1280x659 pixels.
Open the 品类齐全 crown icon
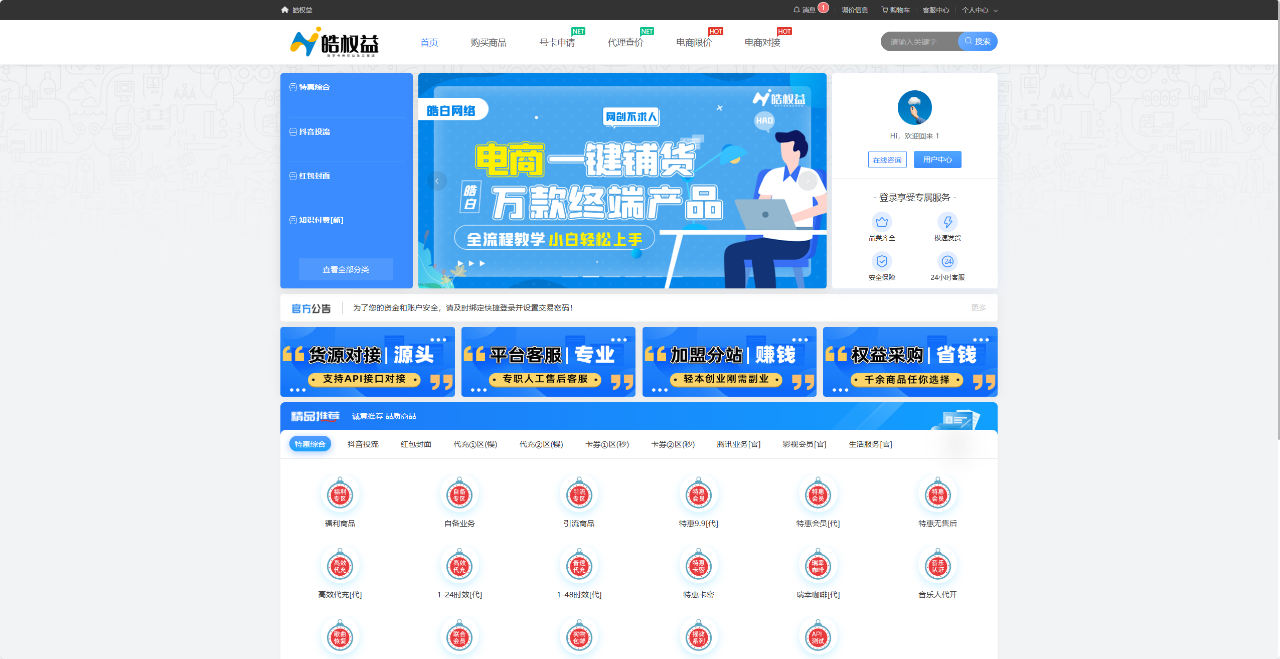pyautogui.click(x=881, y=222)
